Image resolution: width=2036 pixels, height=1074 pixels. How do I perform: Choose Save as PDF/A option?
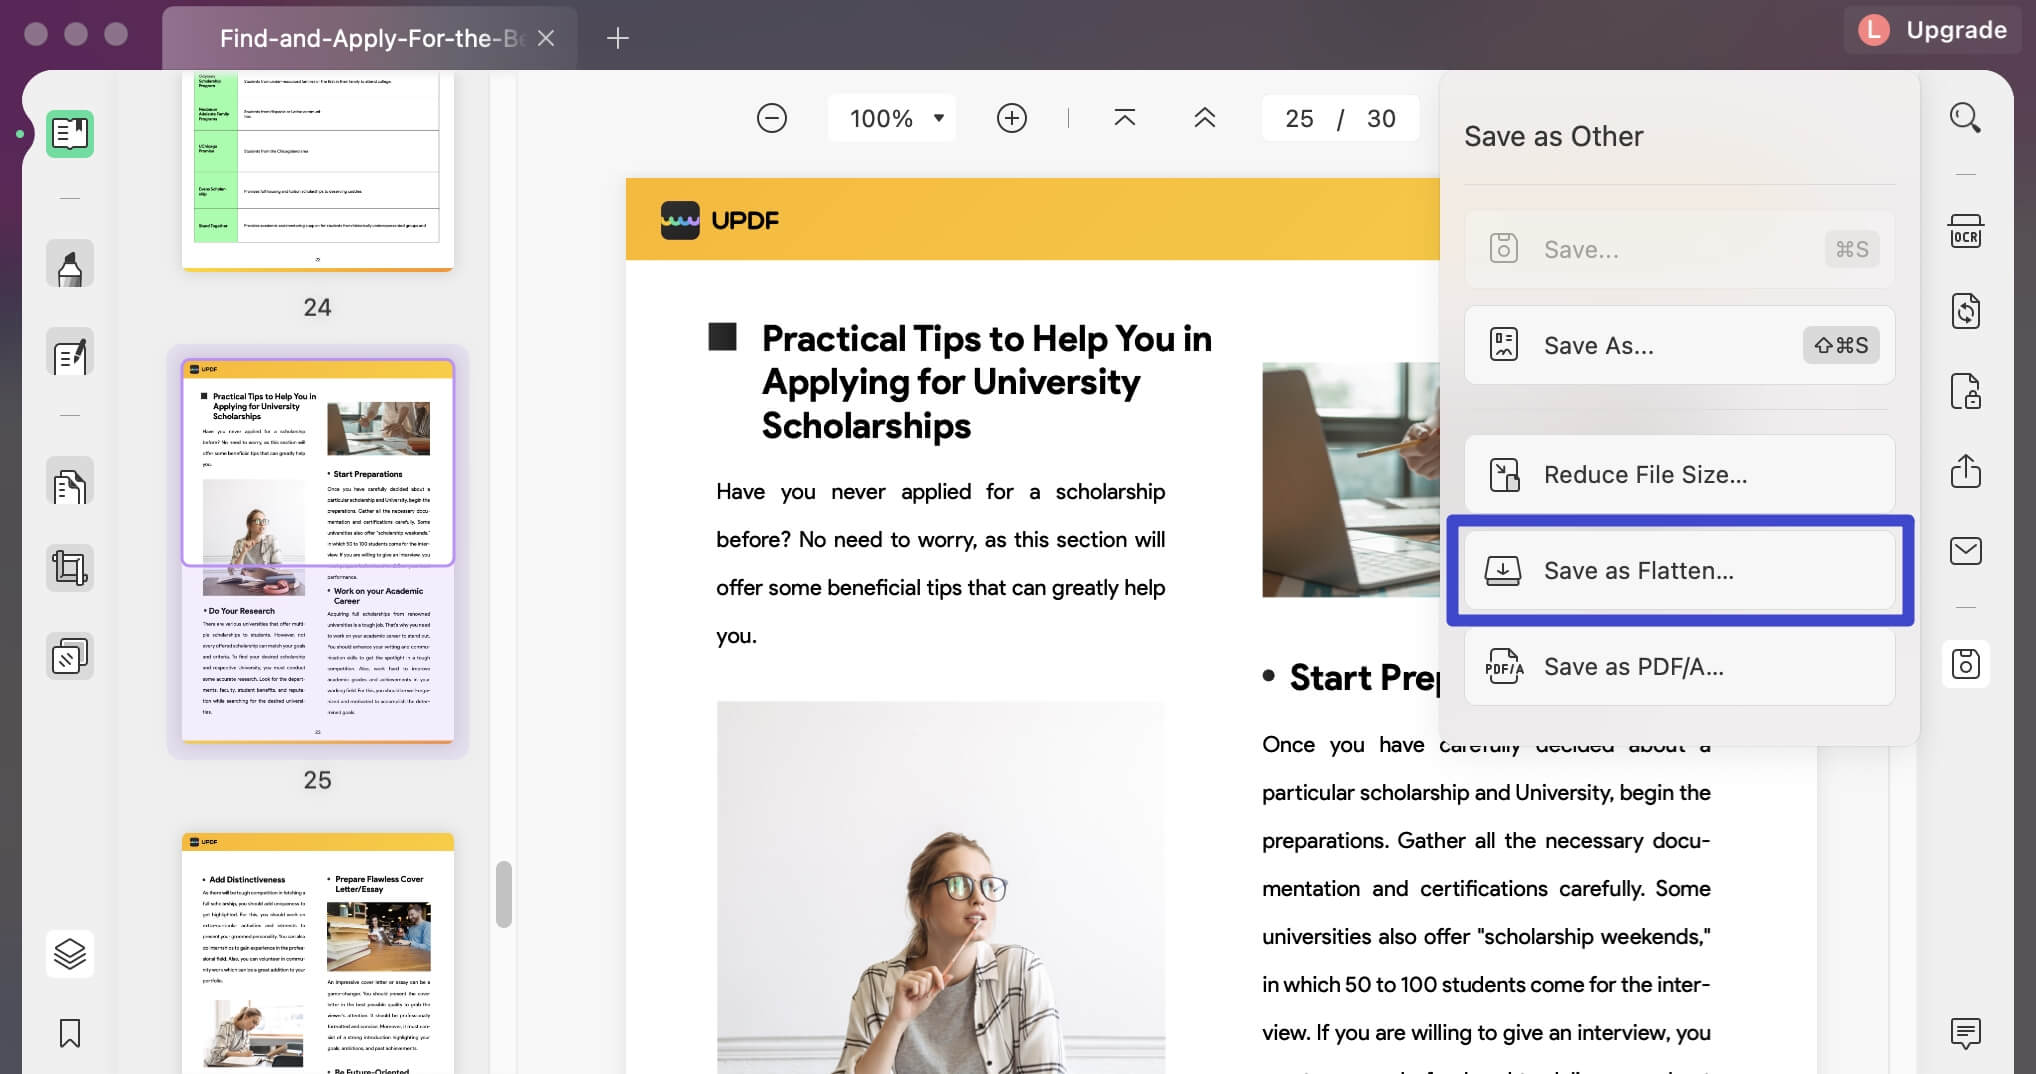click(1679, 666)
